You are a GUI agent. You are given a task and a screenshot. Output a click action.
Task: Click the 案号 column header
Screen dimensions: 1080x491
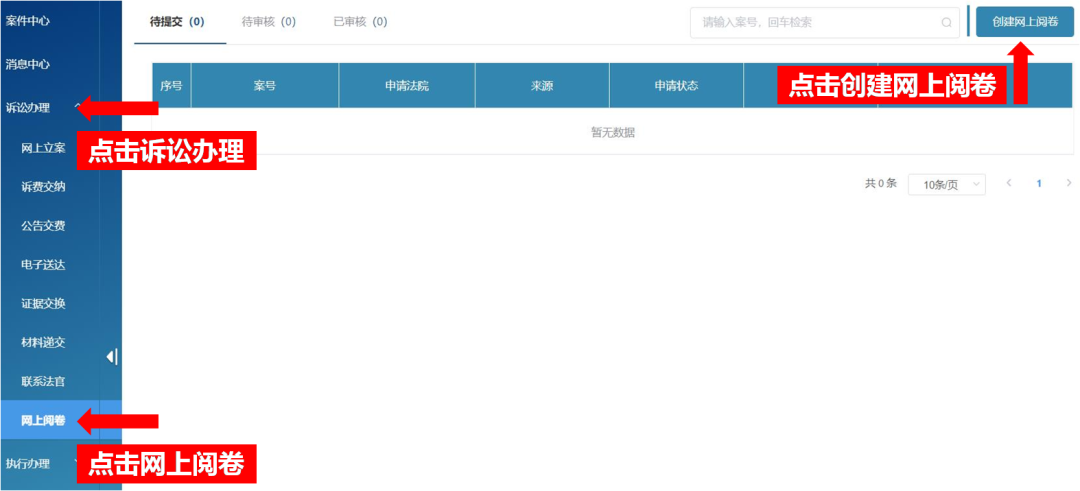pyautogui.click(x=264, y=86)
